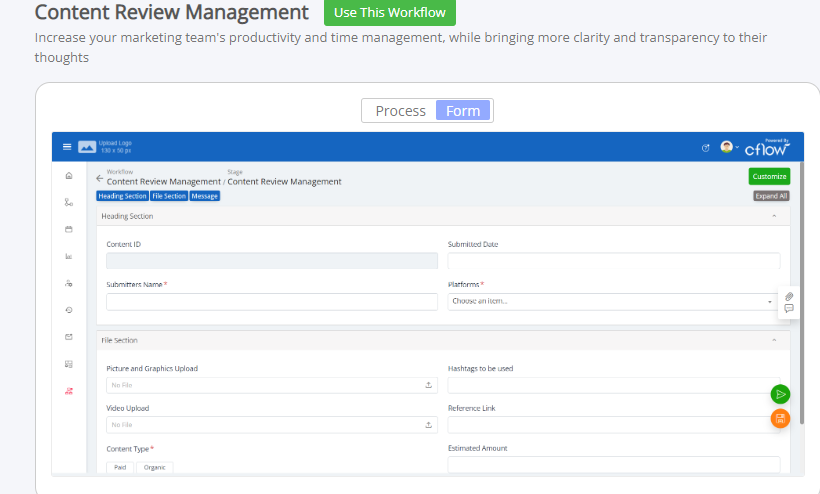Select the Organic content type option
Screen dimensions: 820x494
pos(154,467)
